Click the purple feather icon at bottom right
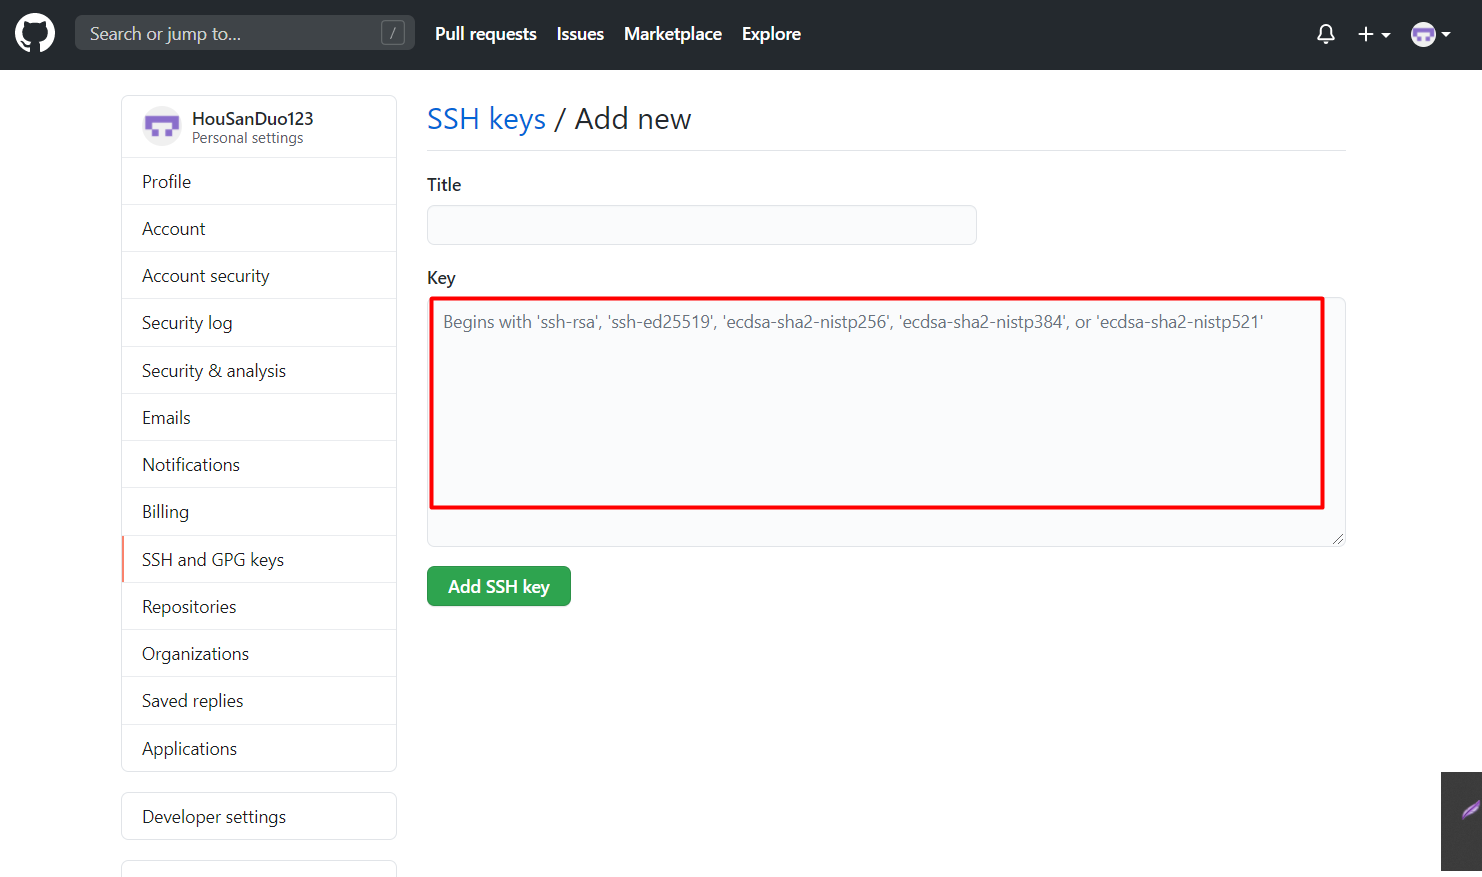1482x877 pixels. click(x=1469, y=810)
